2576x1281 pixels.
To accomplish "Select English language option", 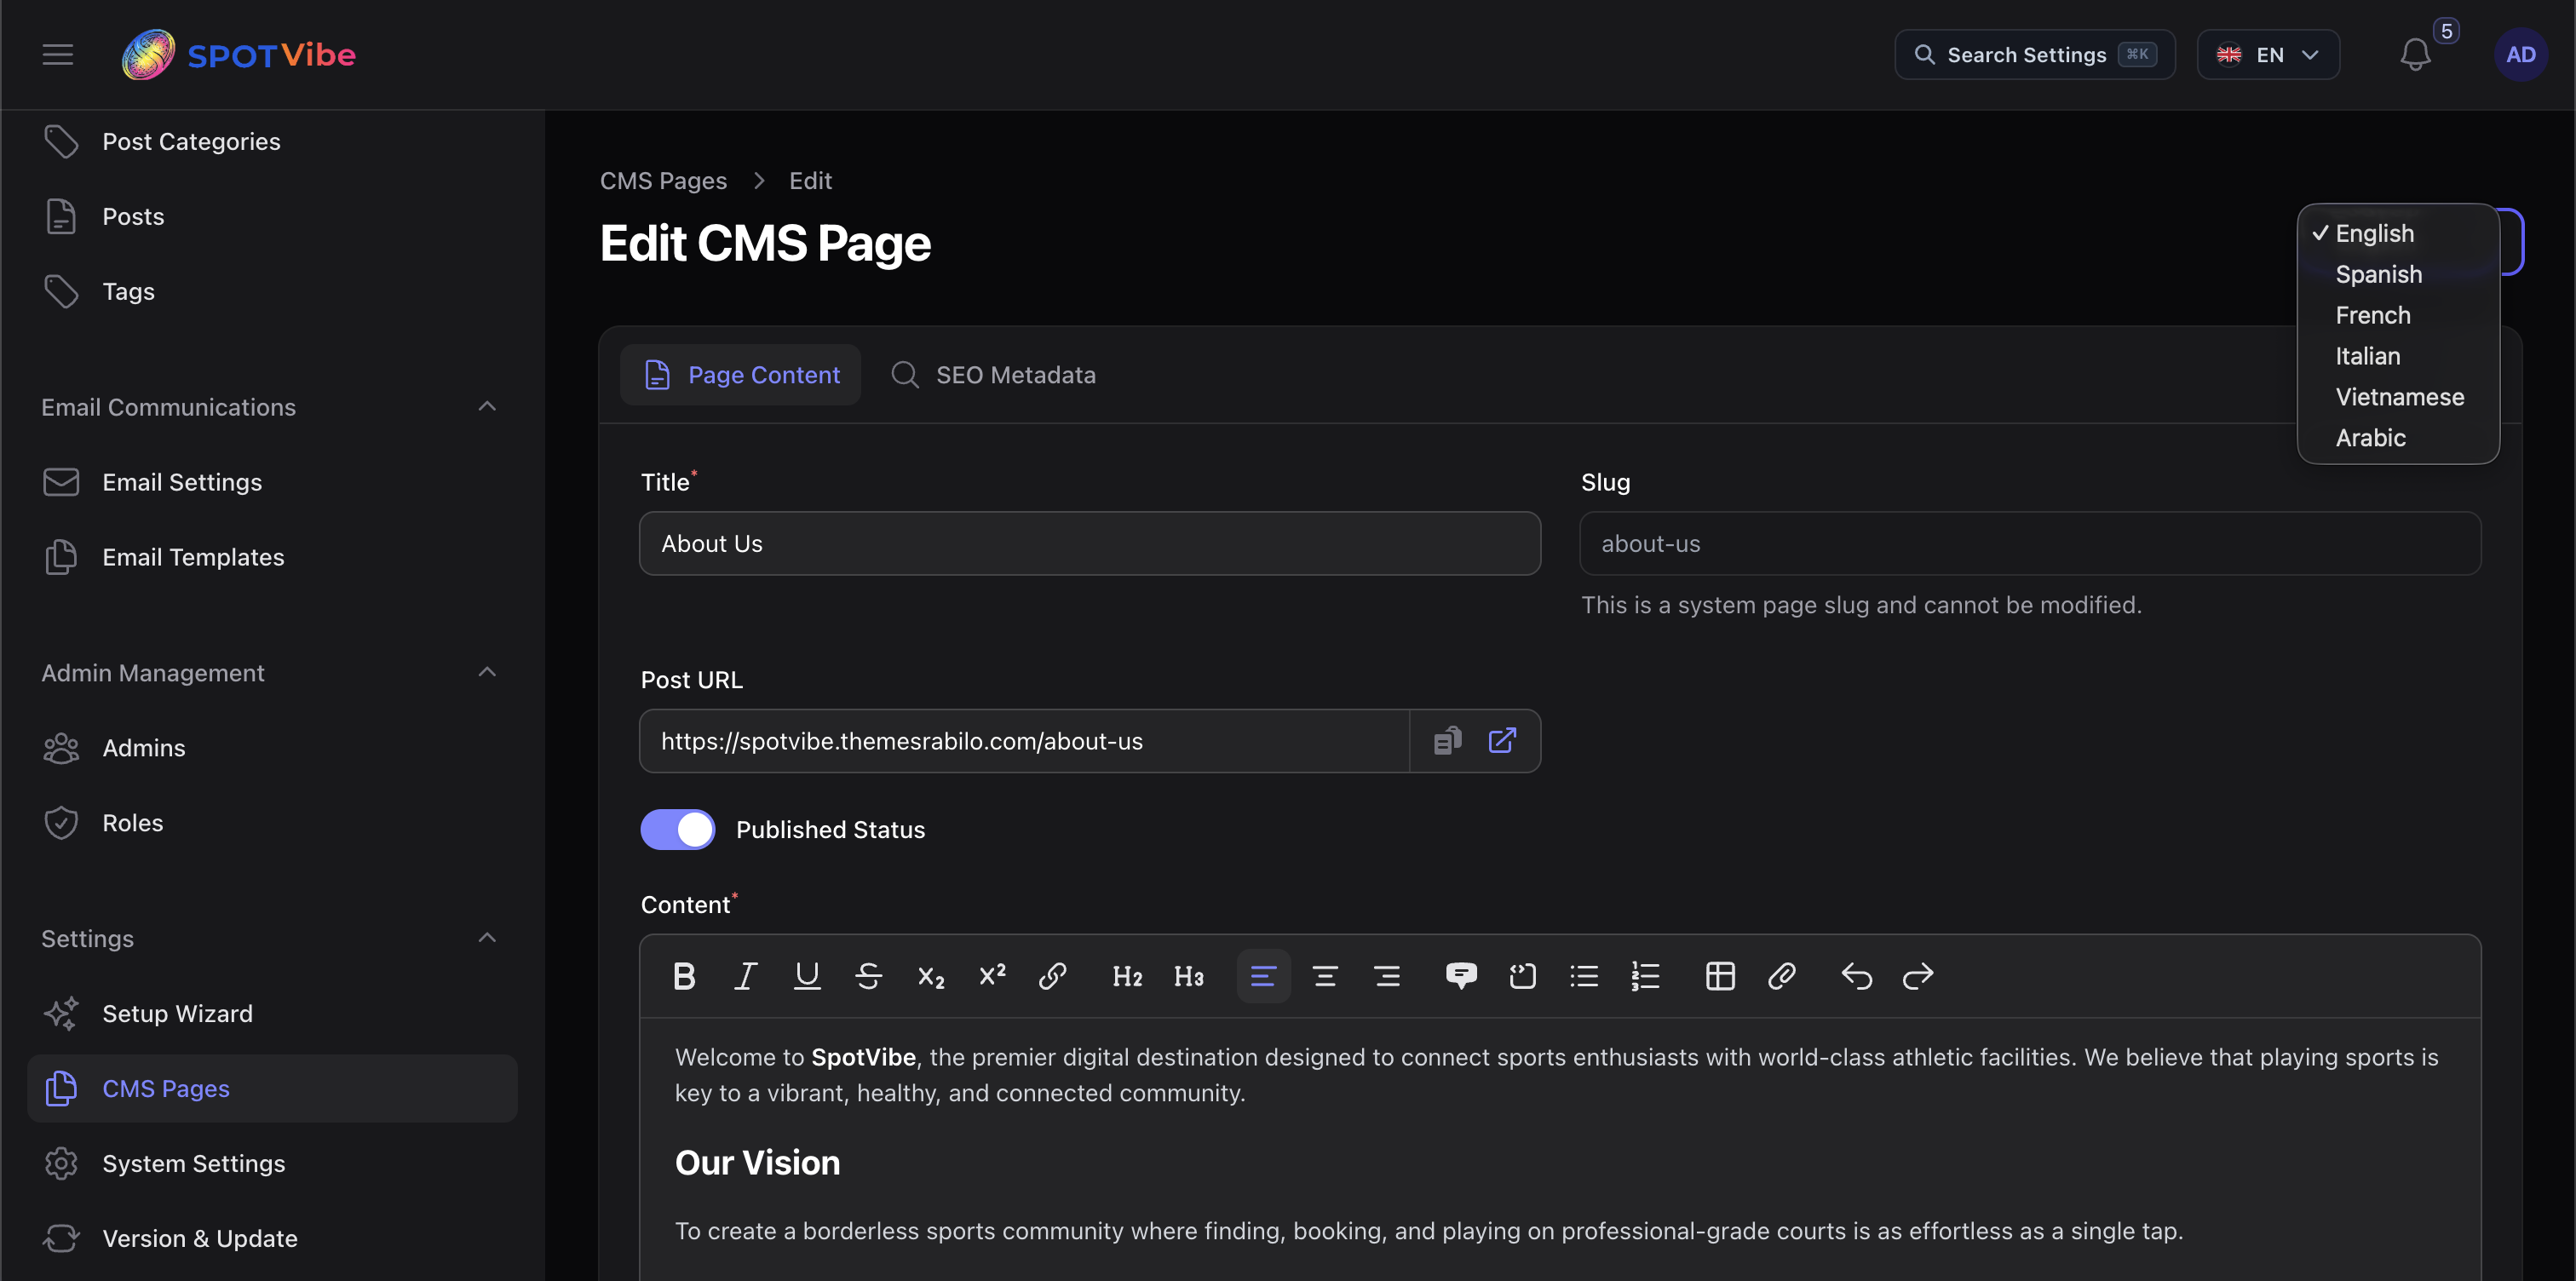I will coord(2398,233).
